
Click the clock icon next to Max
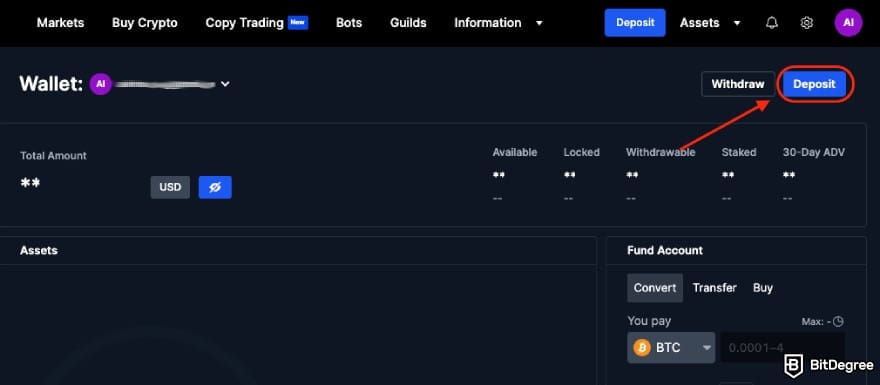pos(838,322)
